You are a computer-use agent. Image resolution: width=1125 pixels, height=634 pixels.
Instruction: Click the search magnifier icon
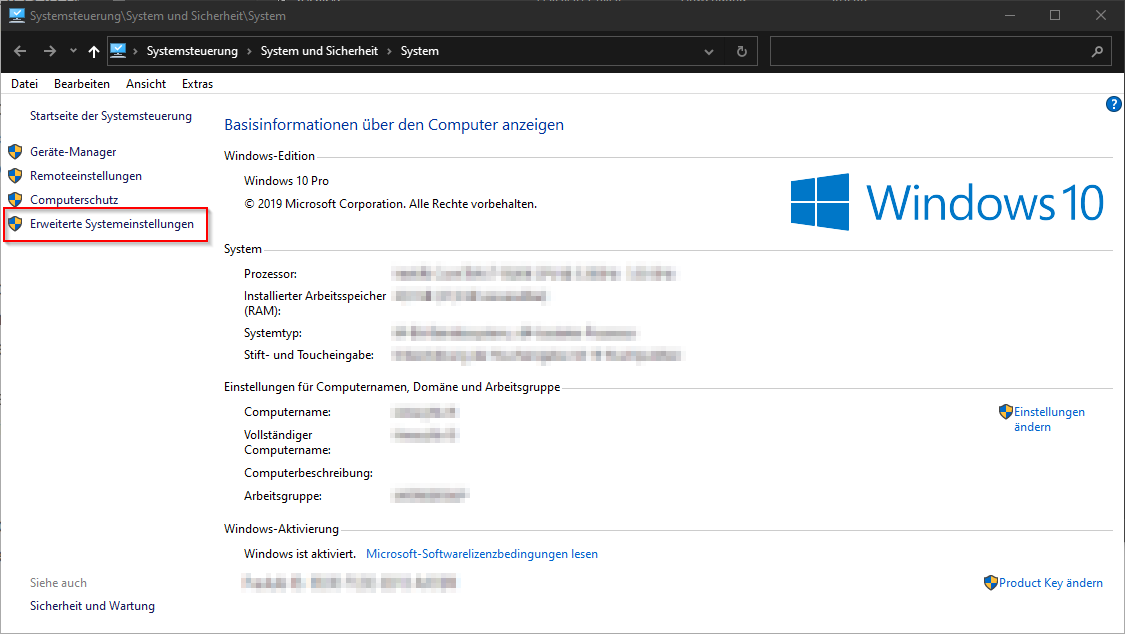point(1097,51)
